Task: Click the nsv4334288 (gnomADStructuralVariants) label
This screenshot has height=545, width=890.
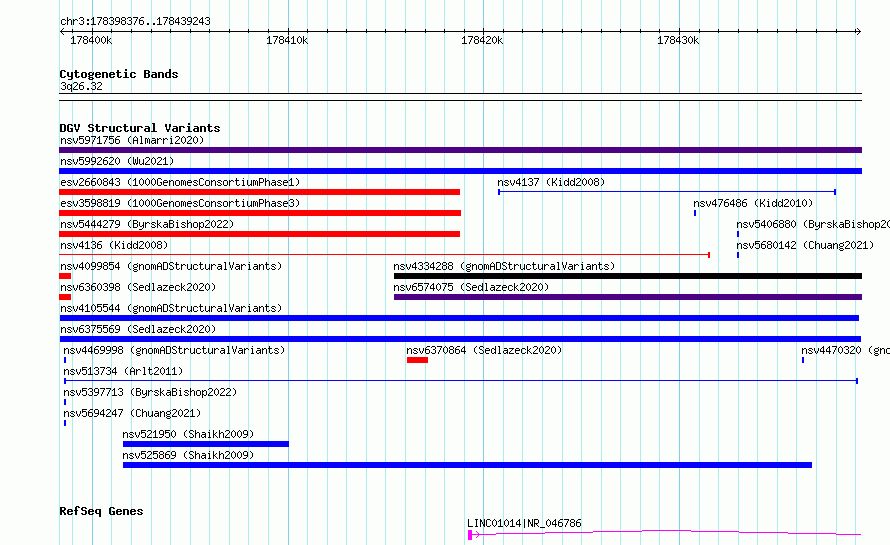Action: point(504,266)
